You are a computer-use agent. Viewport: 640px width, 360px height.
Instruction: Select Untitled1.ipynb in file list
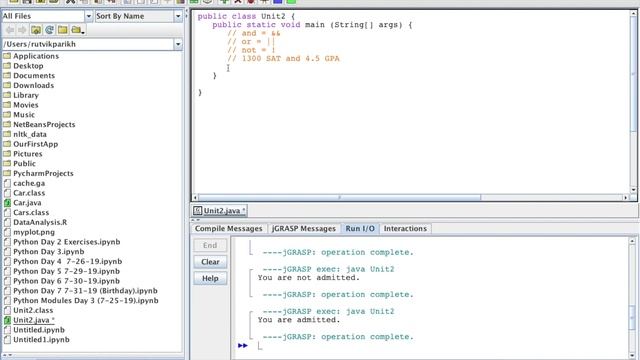41,340
